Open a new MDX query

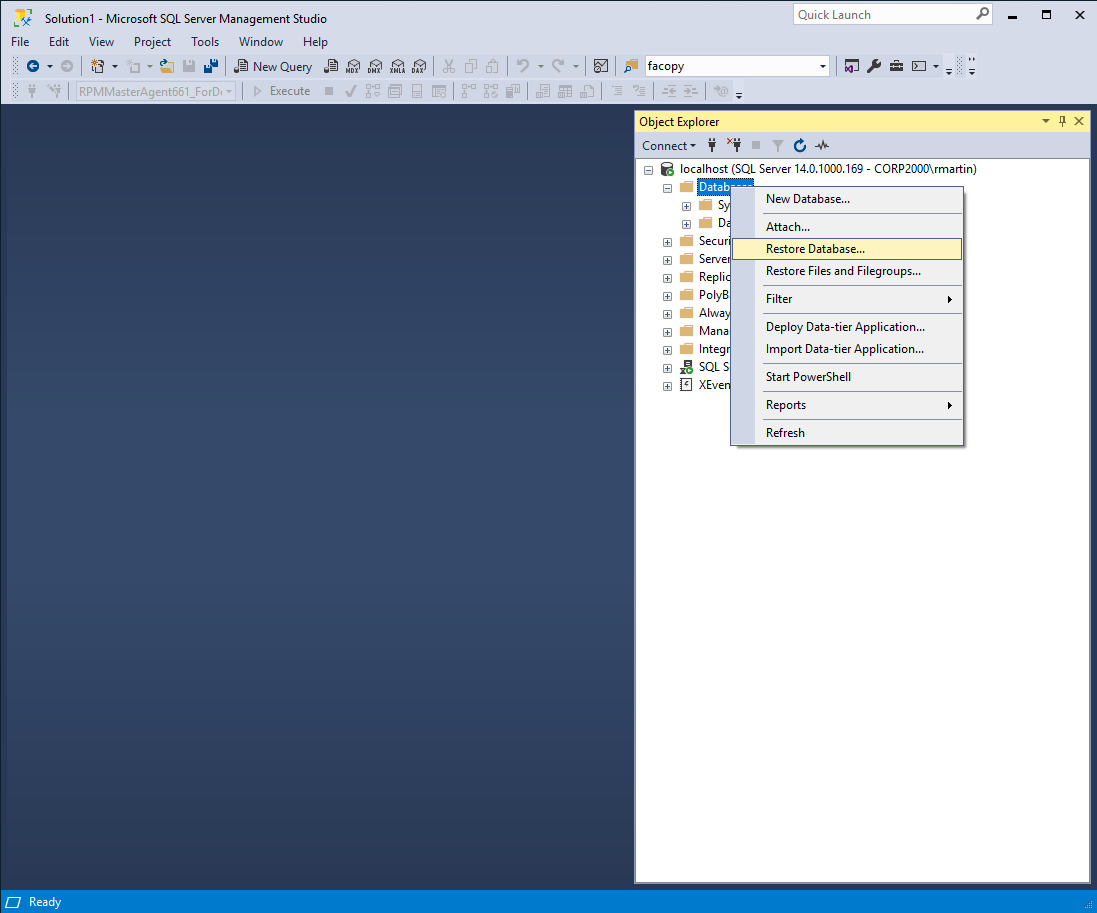coord(353,66)
